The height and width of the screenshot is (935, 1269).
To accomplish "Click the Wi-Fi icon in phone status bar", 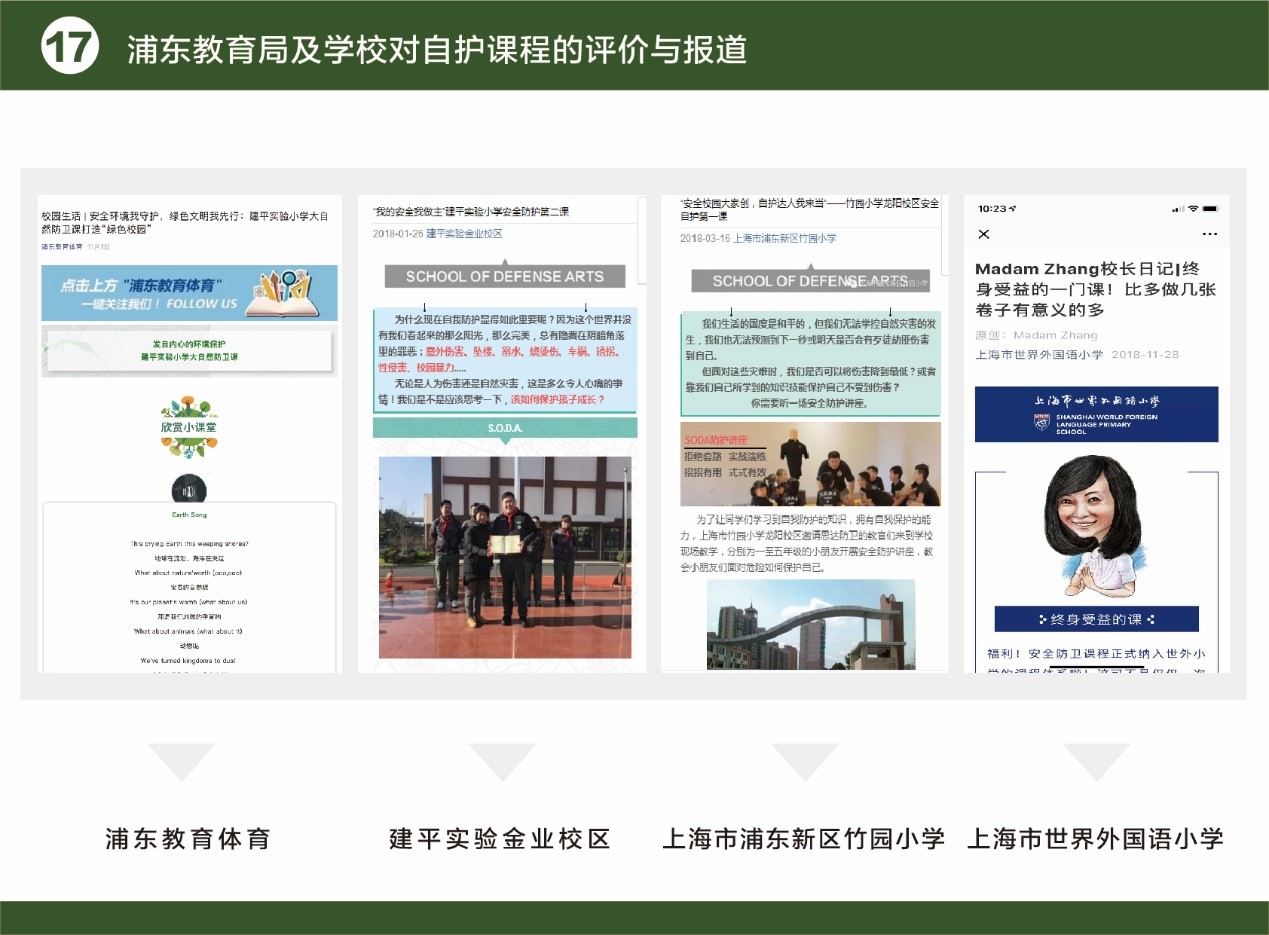I will (1192, 208).
